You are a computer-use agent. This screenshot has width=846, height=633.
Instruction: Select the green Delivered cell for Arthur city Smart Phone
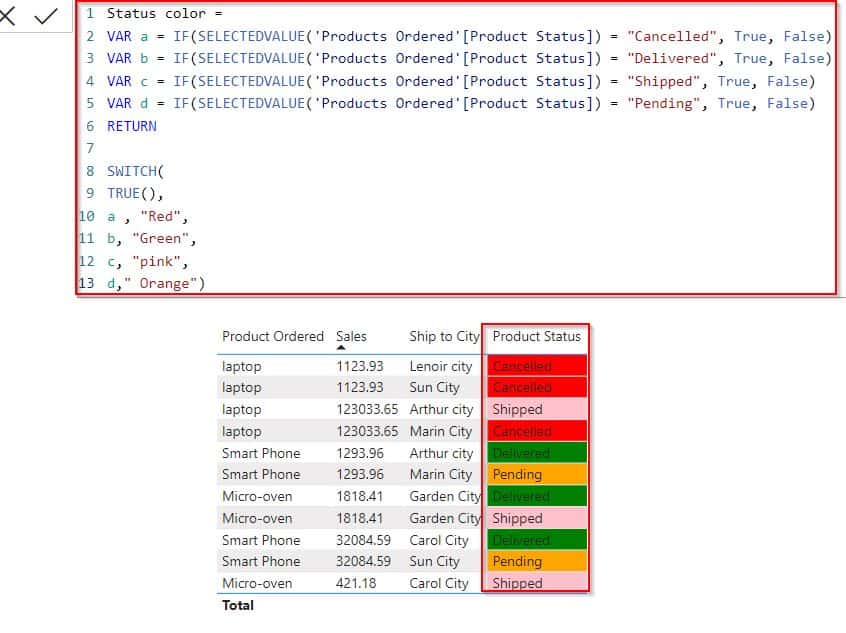coord(537,453)
